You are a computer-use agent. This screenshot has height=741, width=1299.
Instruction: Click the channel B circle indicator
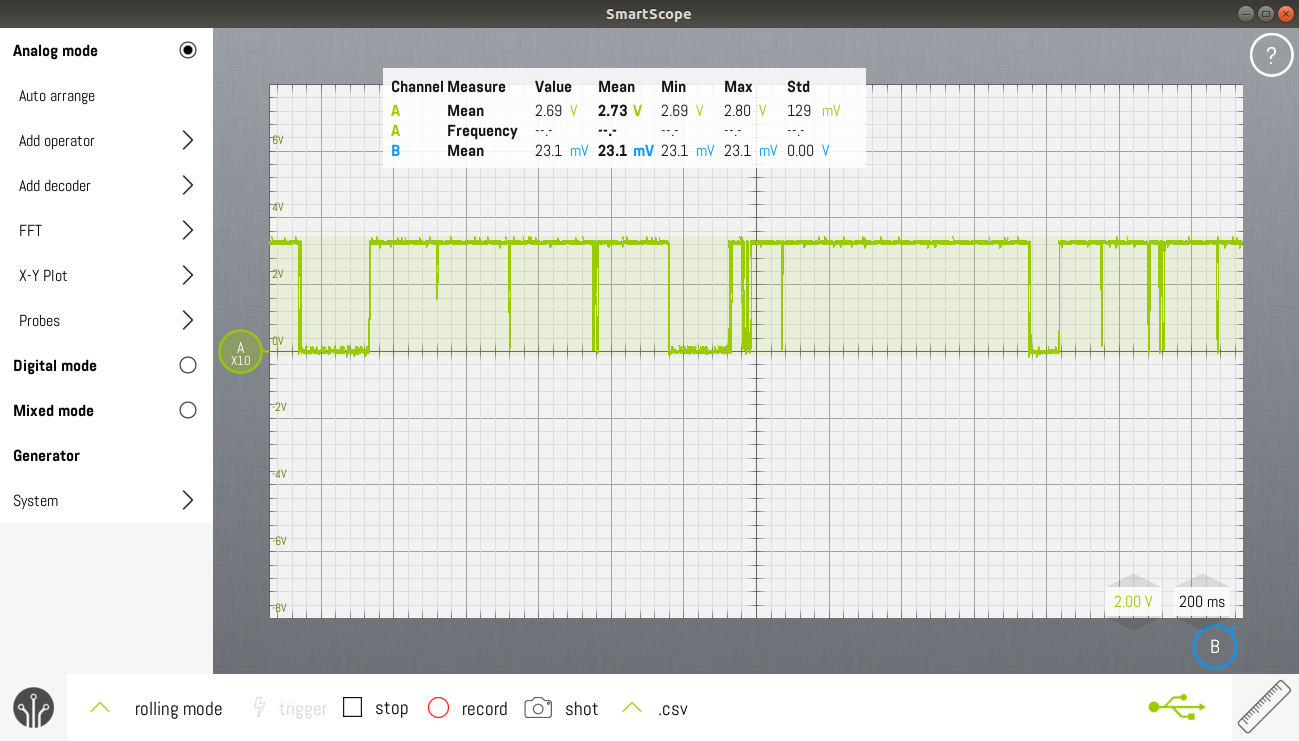[x=1215, y=646]
